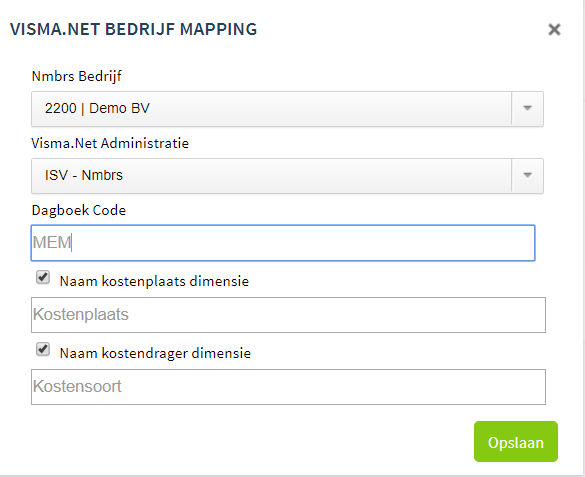Click into the Kostensoort text field

point(288,387)
